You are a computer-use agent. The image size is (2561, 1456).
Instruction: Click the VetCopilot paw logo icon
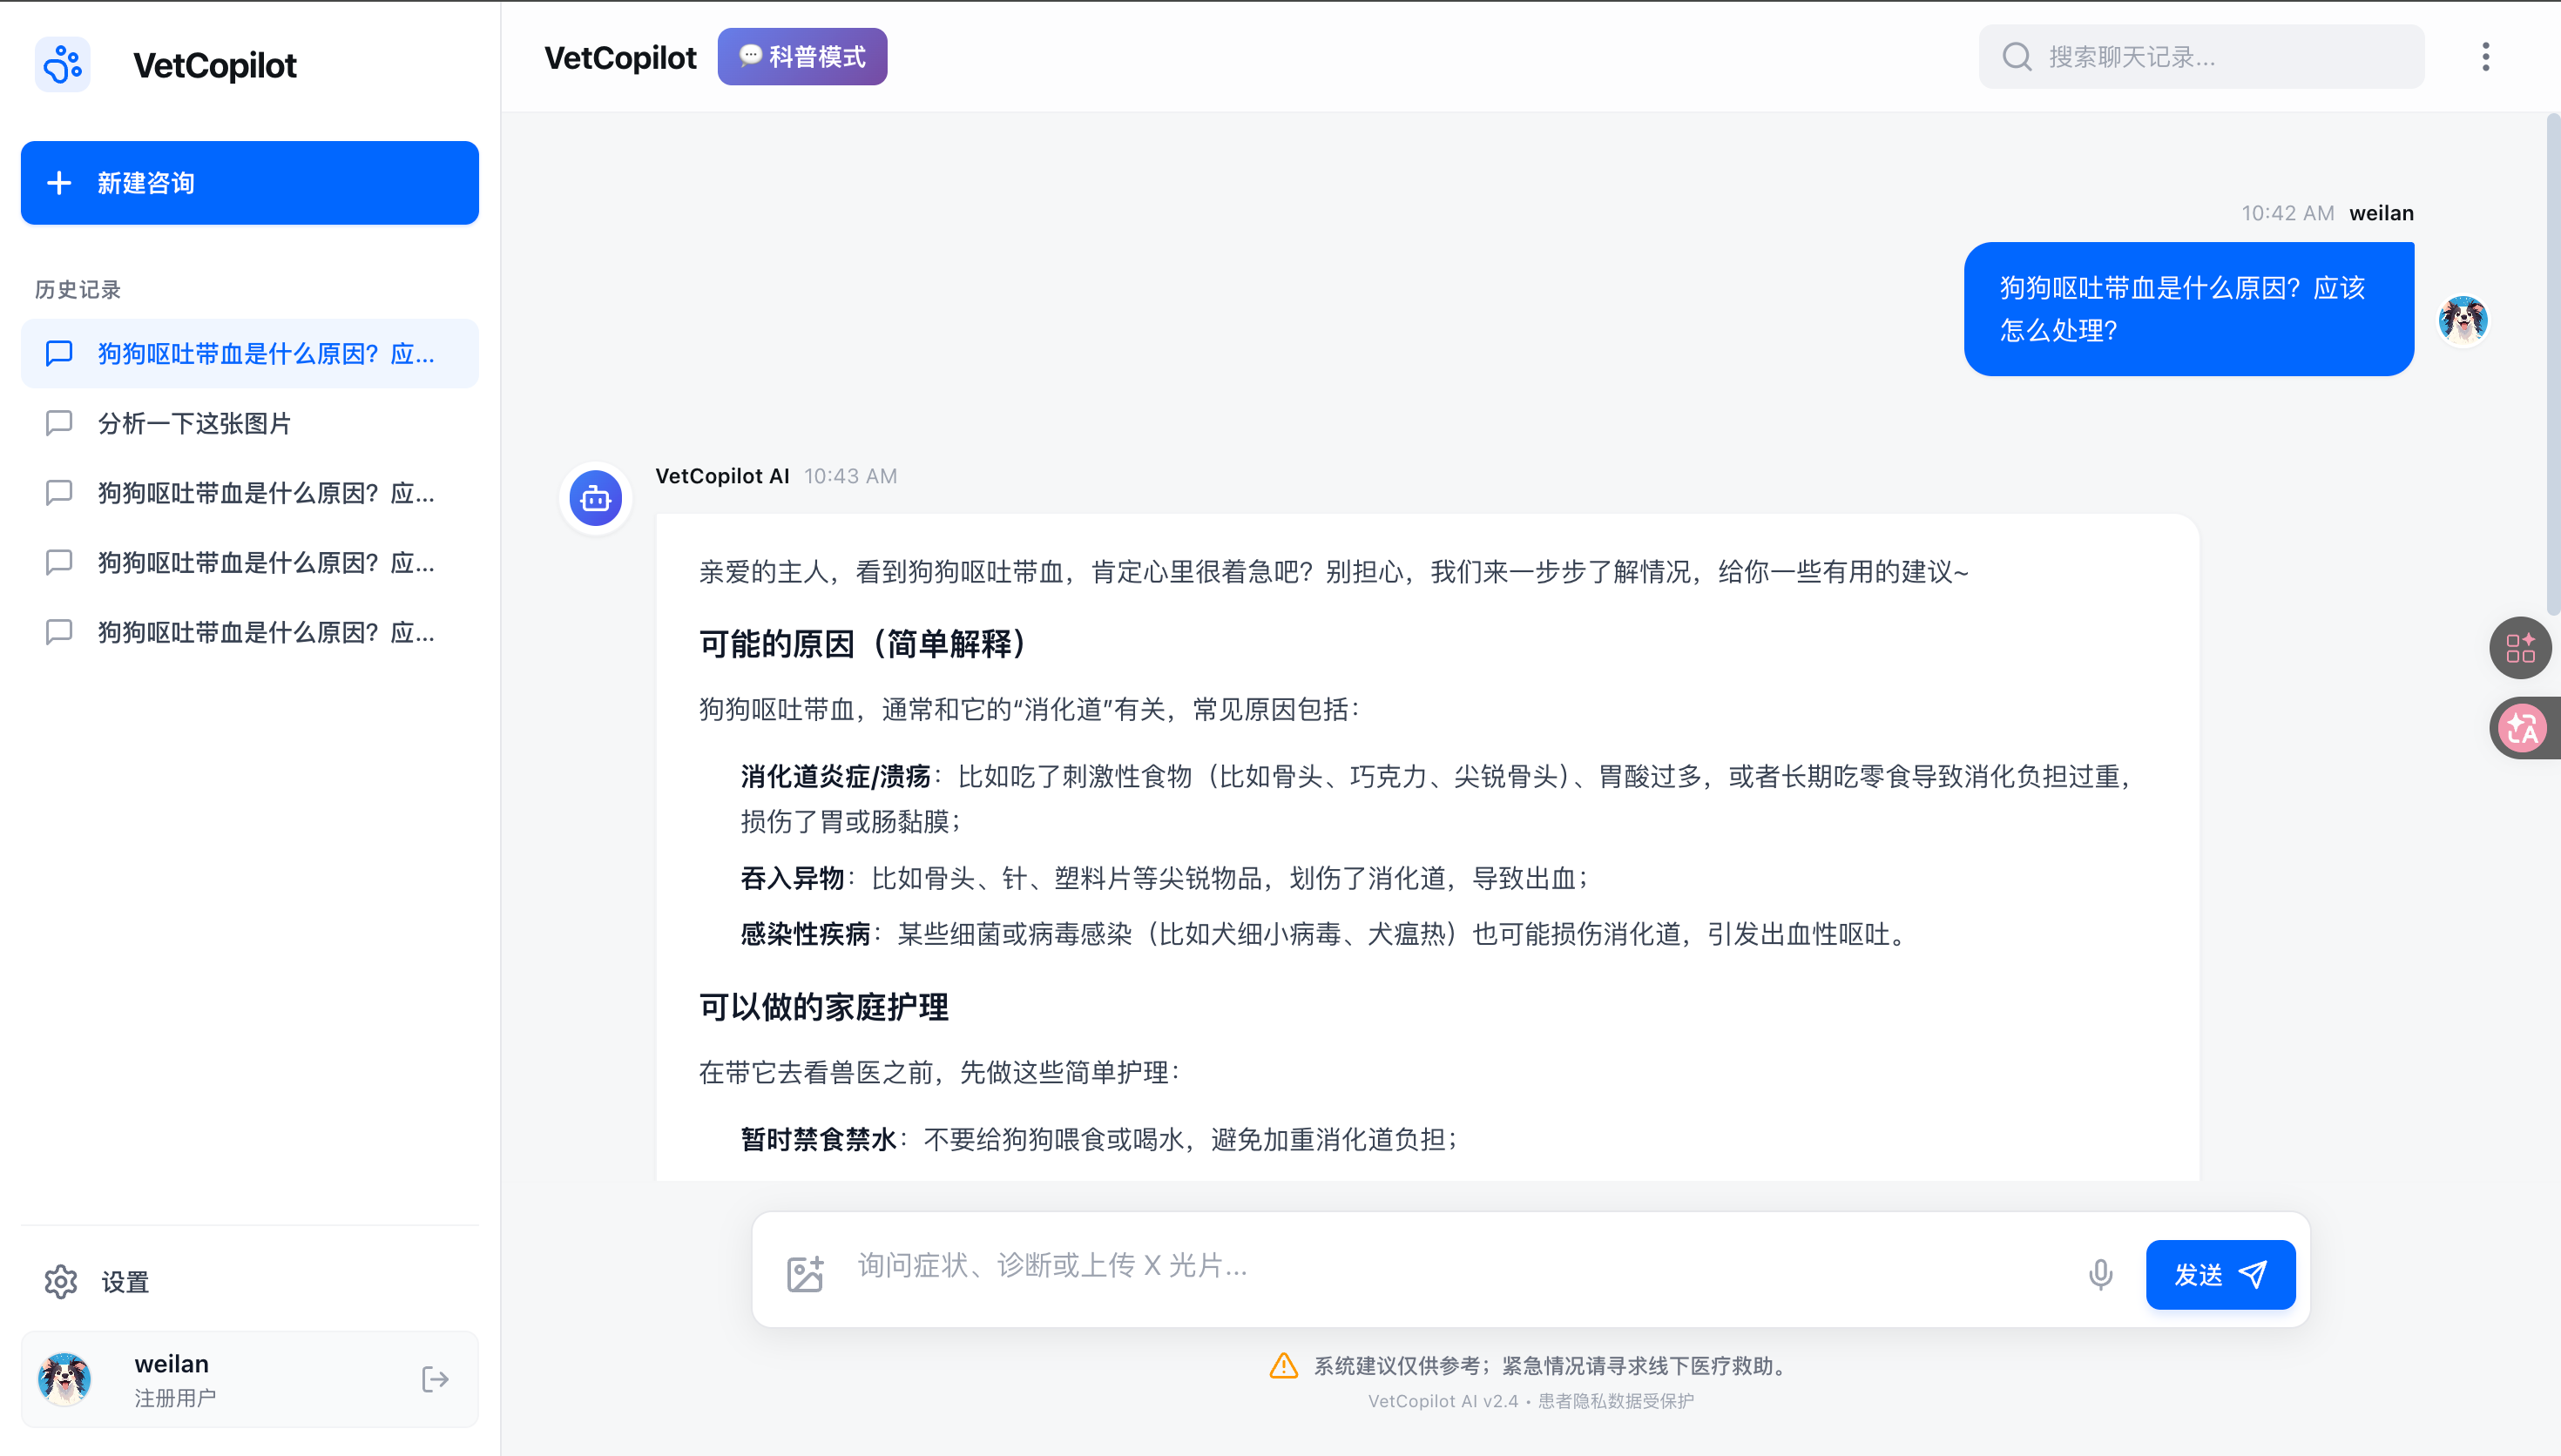[63, 64]
